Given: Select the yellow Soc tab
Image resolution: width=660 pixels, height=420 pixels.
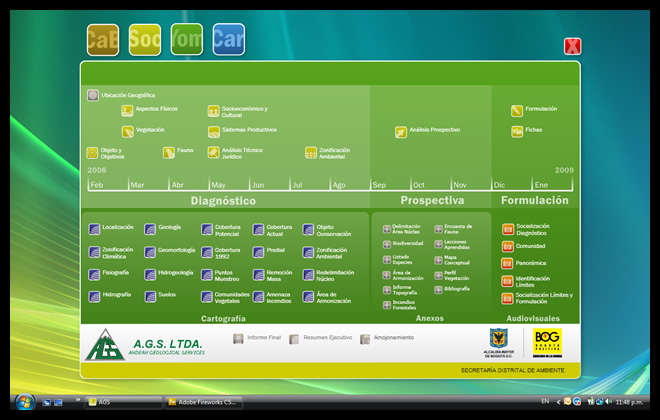Looking at the screenshot, I should pyautogui.click(x=144, y=40).
